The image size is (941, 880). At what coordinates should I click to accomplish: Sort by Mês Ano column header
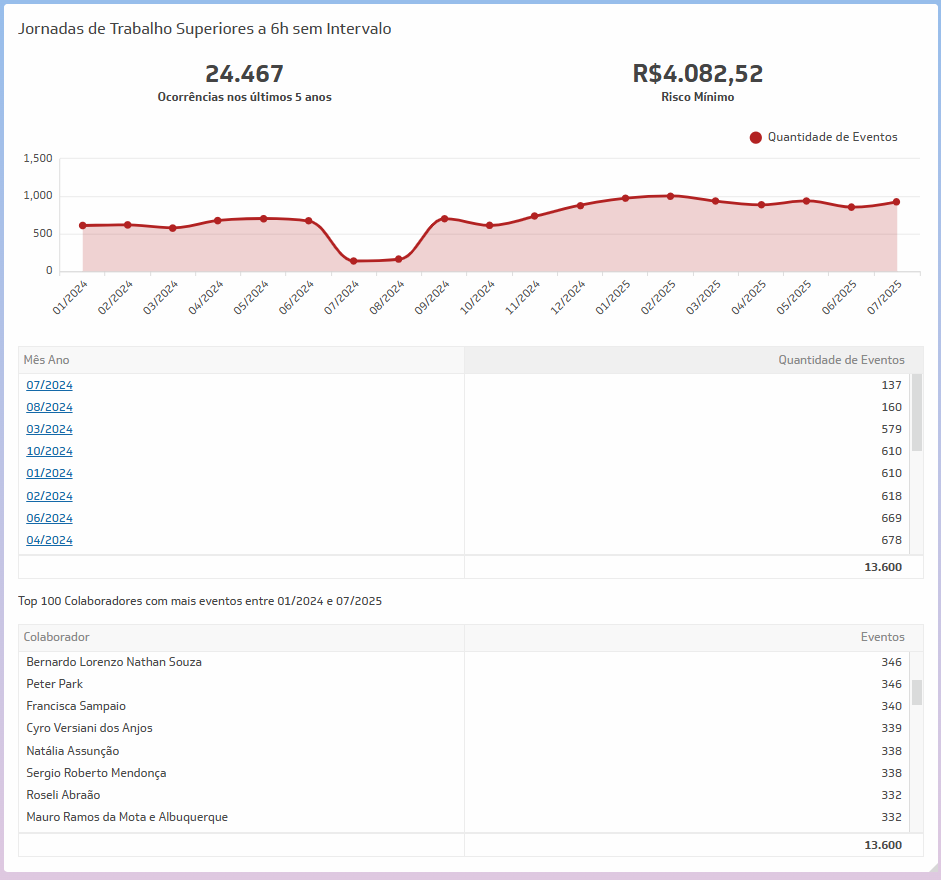pyautogui.click(x=47, y=360)
